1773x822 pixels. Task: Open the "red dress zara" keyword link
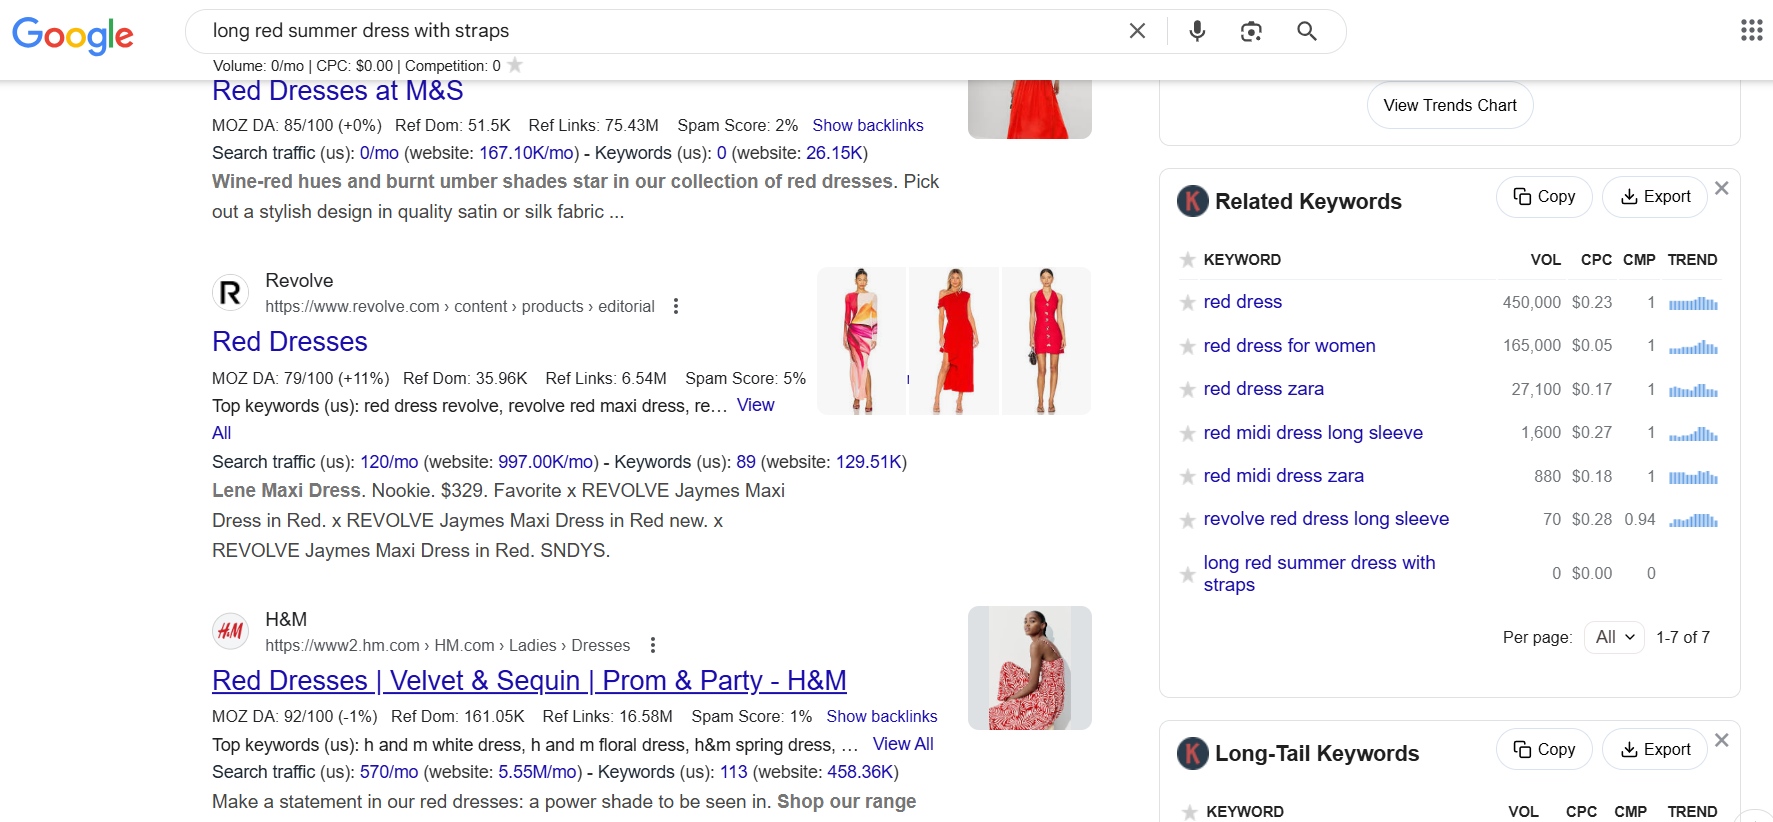(1263, 389)
